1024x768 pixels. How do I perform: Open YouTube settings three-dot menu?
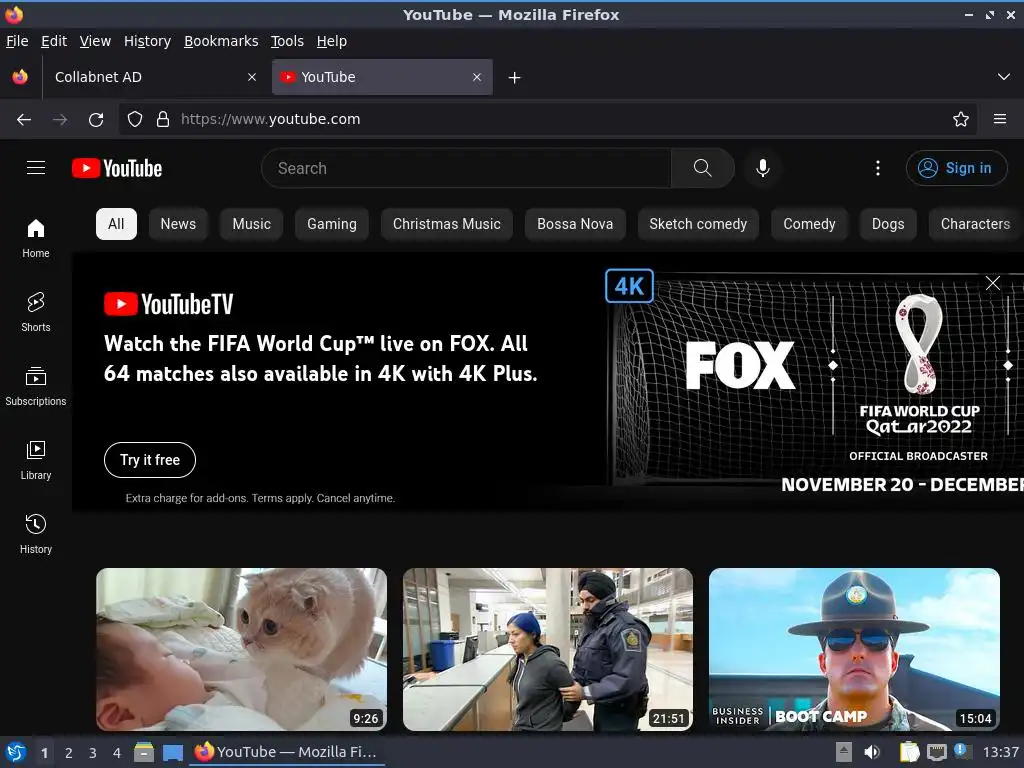pyautogui.click(x=878, y=168)
